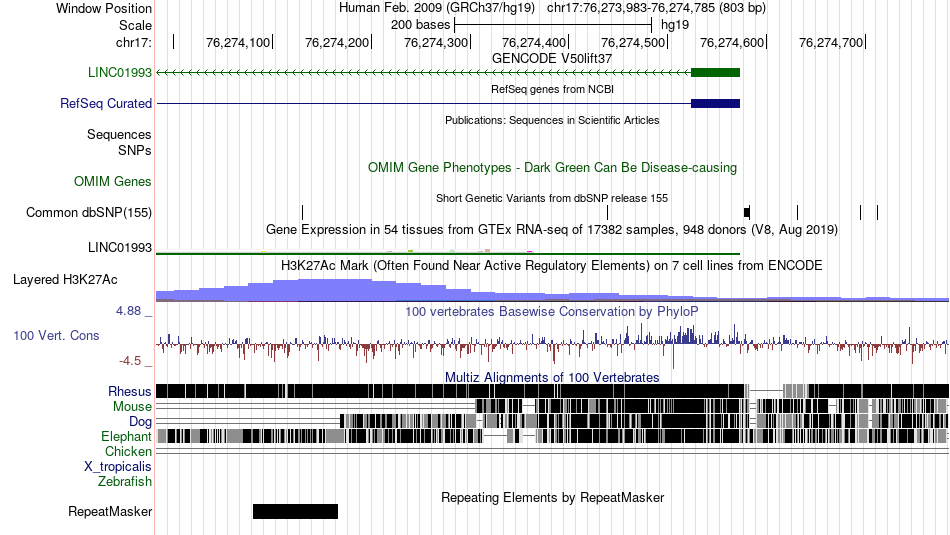This screenshot has height=535, width=950.
Task: Click the Sequences track label
Action: (x=119, y=135)
